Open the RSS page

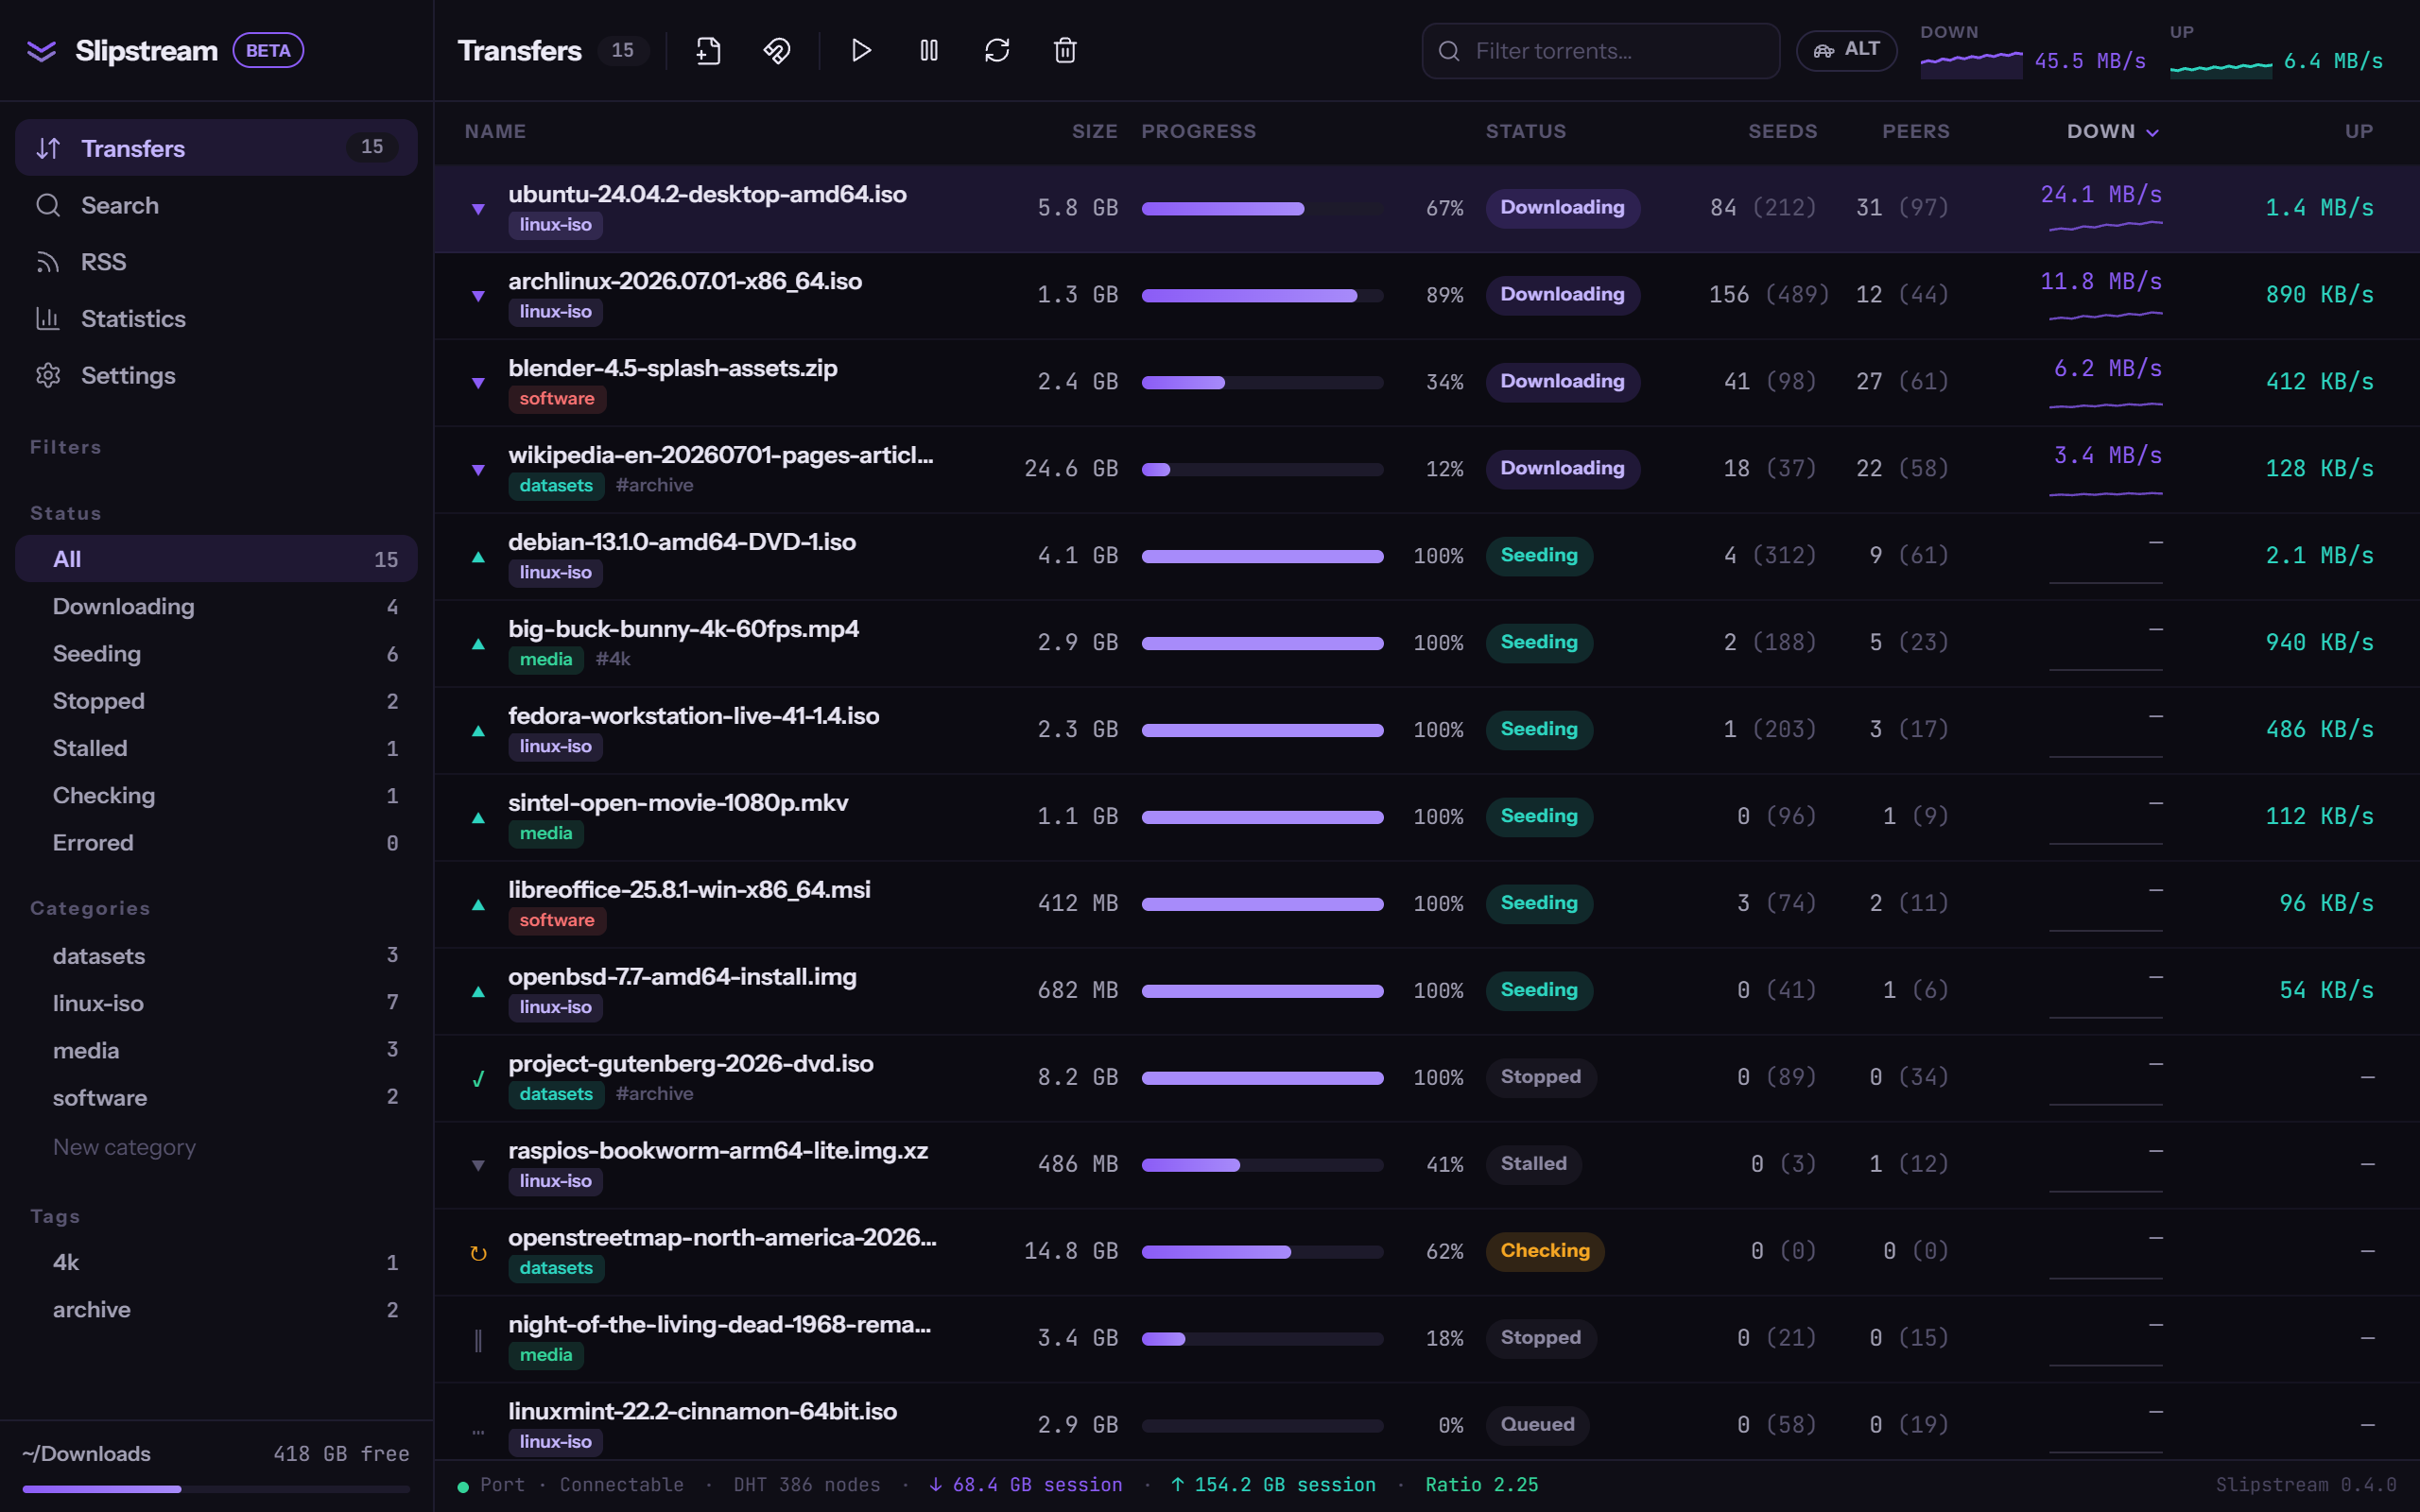click(216, 262)
